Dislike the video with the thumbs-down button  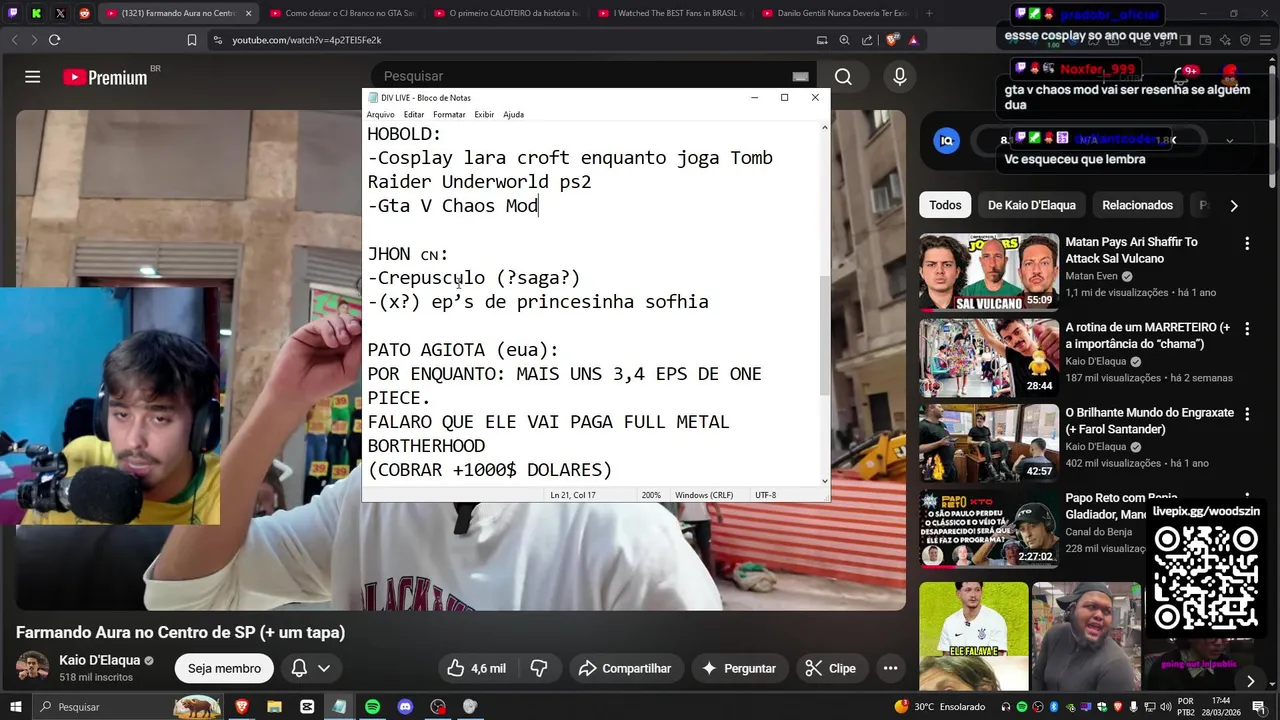click(539, 668)
